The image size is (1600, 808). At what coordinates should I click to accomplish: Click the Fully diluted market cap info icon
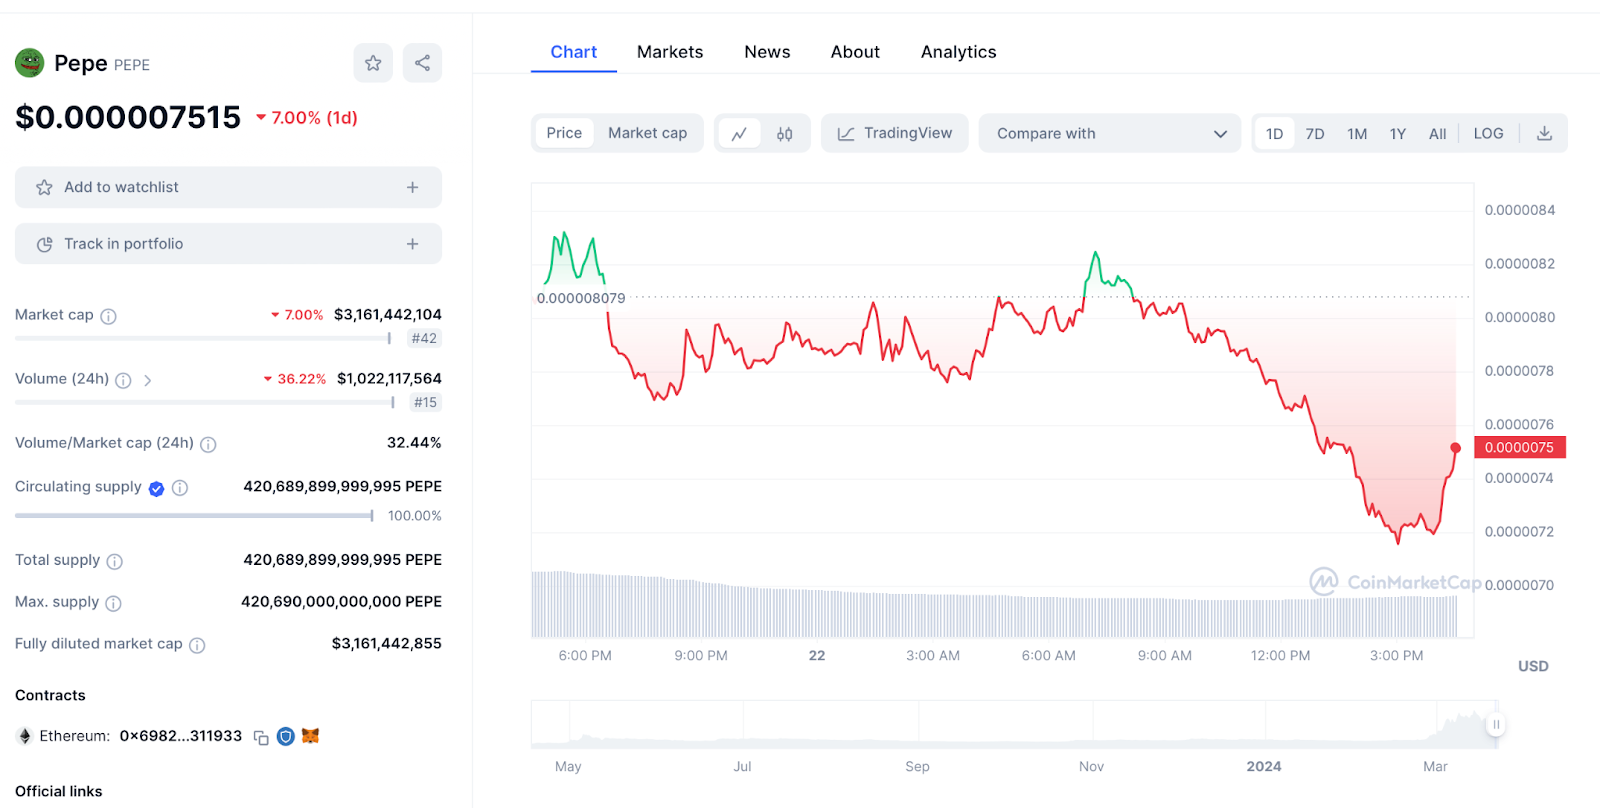(x=197, y=645)
